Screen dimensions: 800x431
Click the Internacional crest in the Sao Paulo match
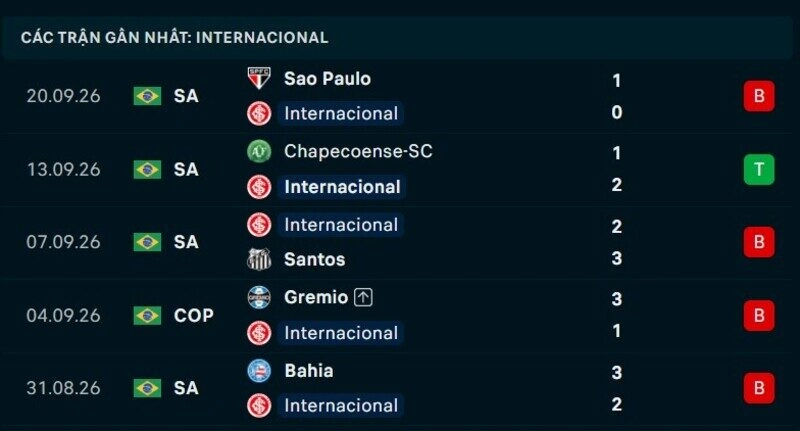pyautogui.click(x=259, y=113)
